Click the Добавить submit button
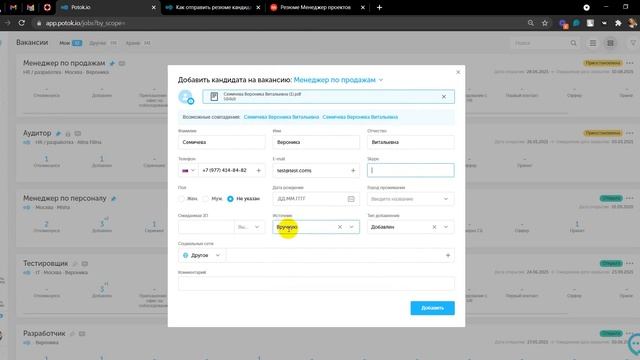Image resolution: width=640 pixels, height=360 pixels. [x=432, y=308]
